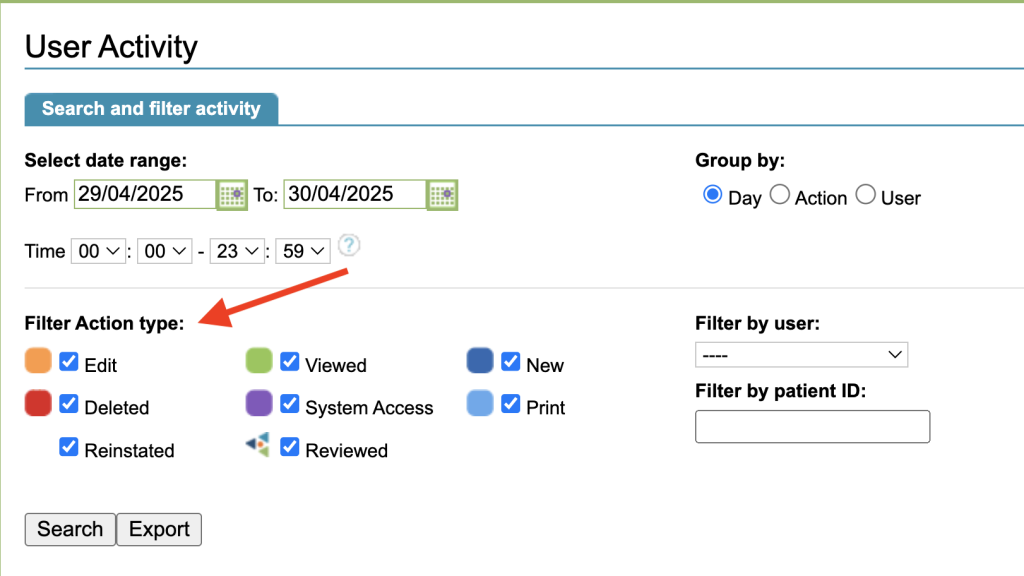The height and width of the screenshot is (576, 1024).
Task: Click the Export button
Action: pos(159,530)
